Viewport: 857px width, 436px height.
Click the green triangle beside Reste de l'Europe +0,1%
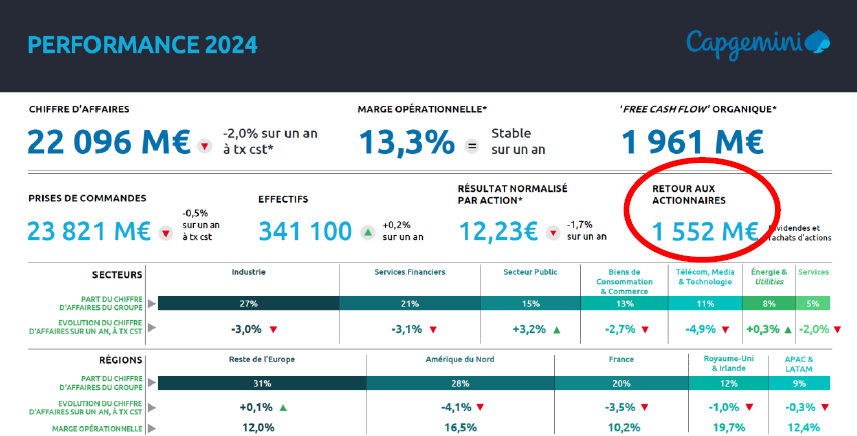283,407
